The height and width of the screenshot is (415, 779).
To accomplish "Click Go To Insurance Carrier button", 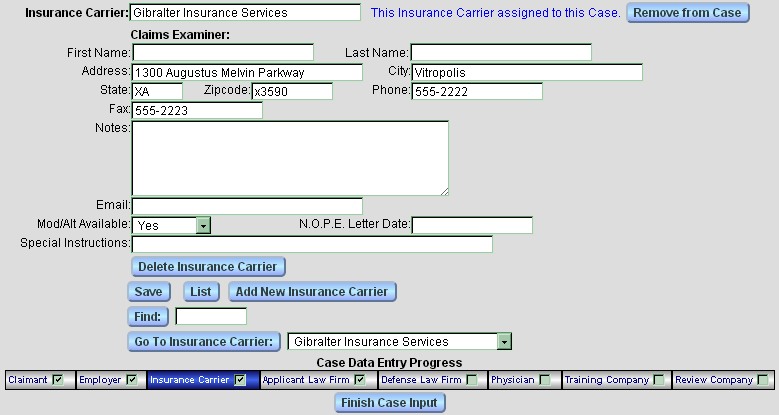I will pos(203,342).
